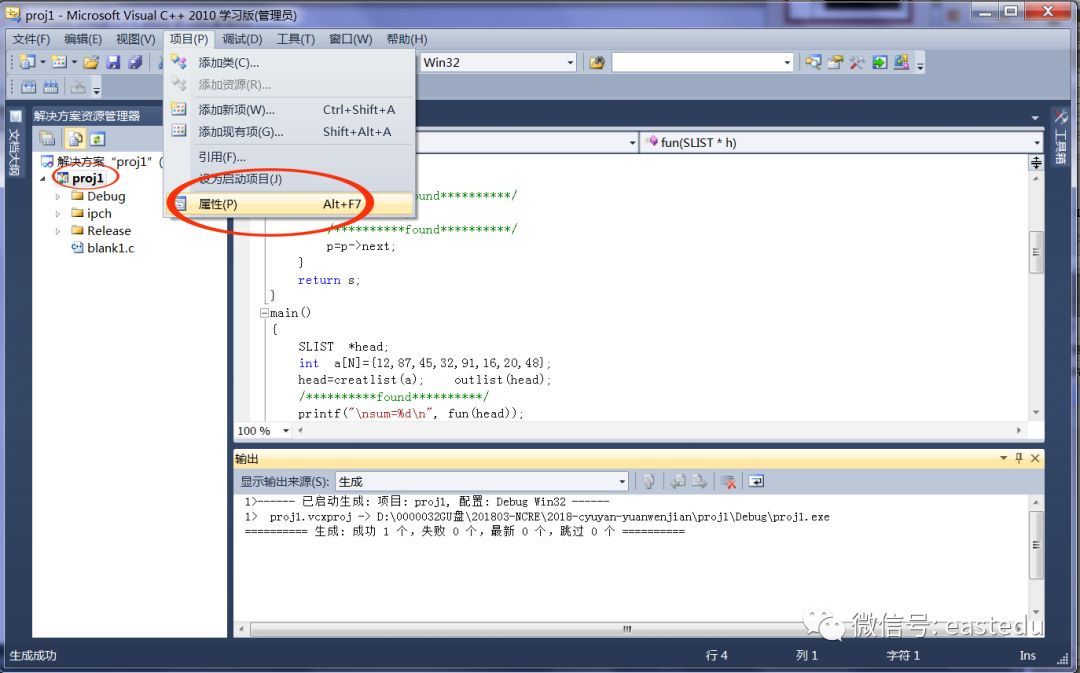Open the Show output from dropdown
This screenshot has height=673, width=1080.
pos(622,482)
